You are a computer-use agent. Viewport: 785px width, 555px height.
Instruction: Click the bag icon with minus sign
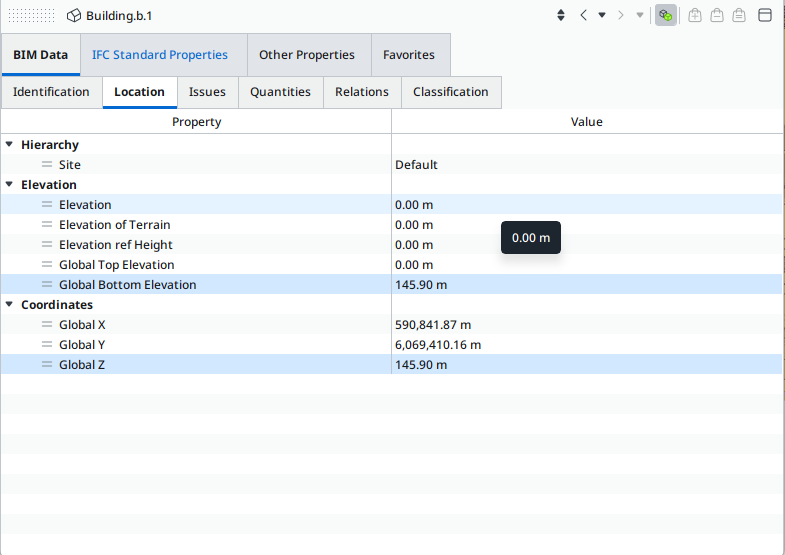[x=717, y=16]
